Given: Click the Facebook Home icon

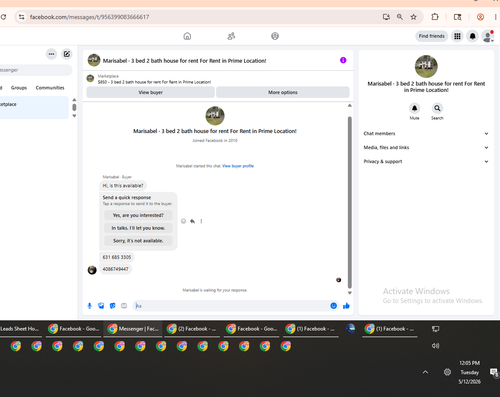Looking at the screenshot, I should (187, 36).
